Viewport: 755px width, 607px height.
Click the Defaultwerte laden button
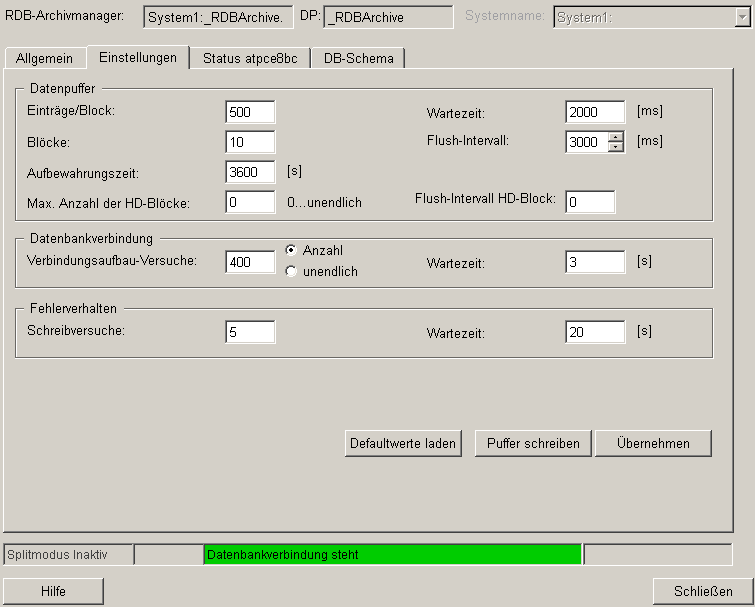pyautogui.click(x=403, y=443)
